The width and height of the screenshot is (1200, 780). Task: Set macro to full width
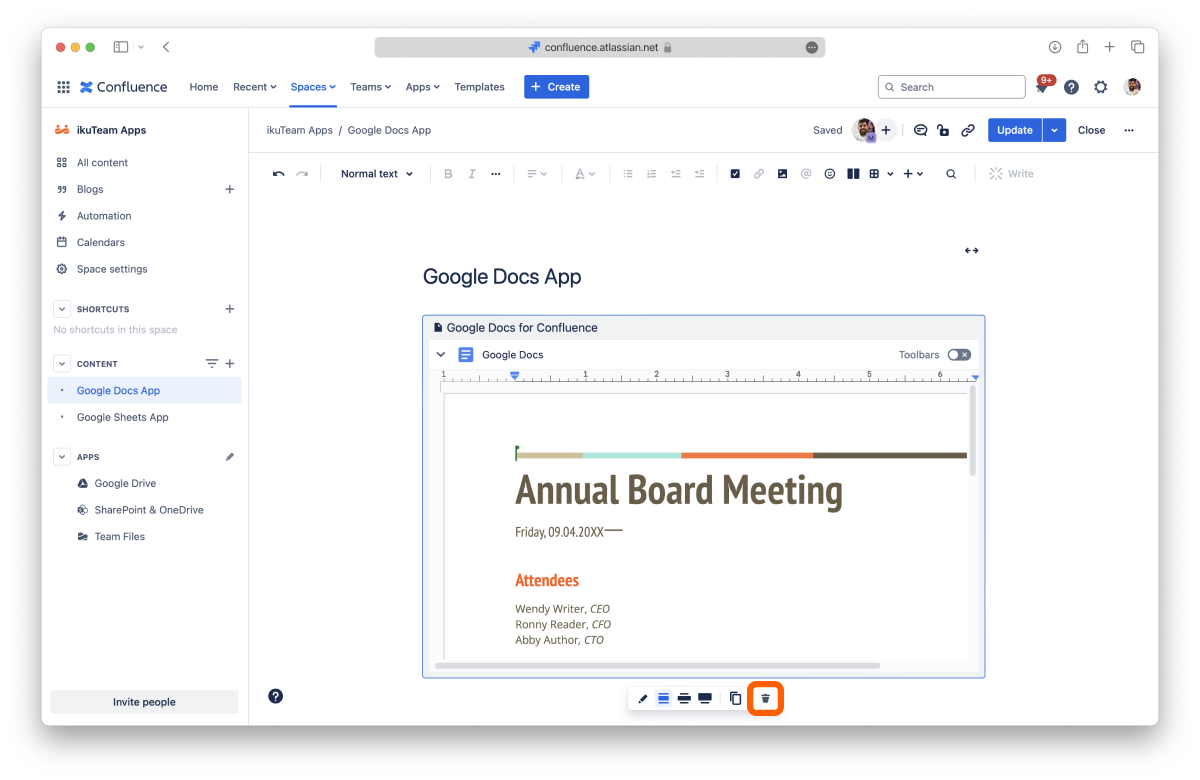[705, 698]
